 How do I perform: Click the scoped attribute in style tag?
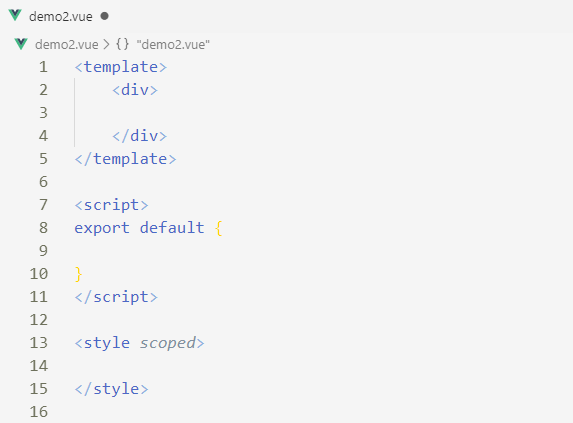168,343
